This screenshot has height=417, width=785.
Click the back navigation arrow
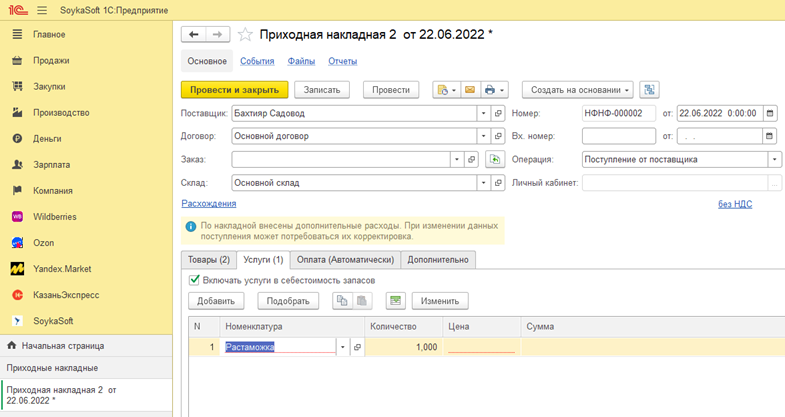[x=194, y=35]
